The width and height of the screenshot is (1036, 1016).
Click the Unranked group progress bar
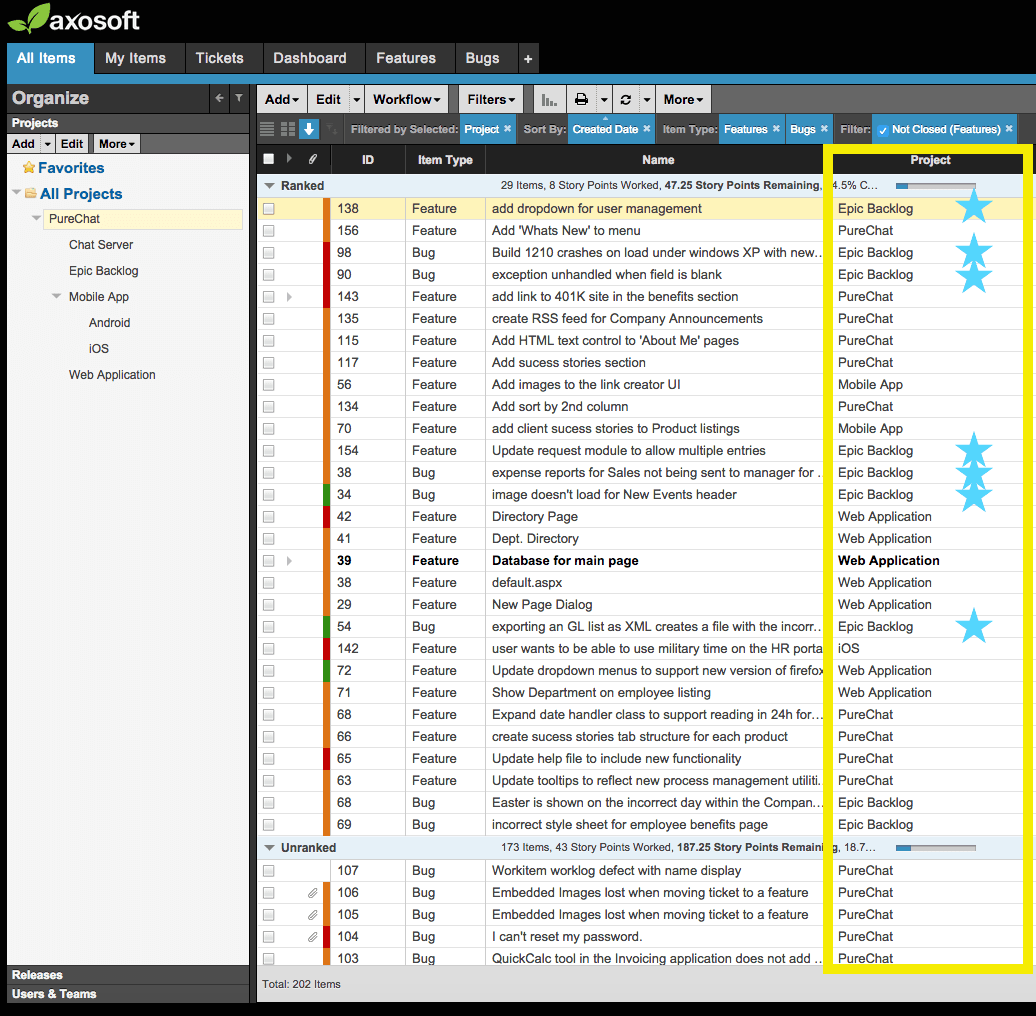tap(936, 848)
